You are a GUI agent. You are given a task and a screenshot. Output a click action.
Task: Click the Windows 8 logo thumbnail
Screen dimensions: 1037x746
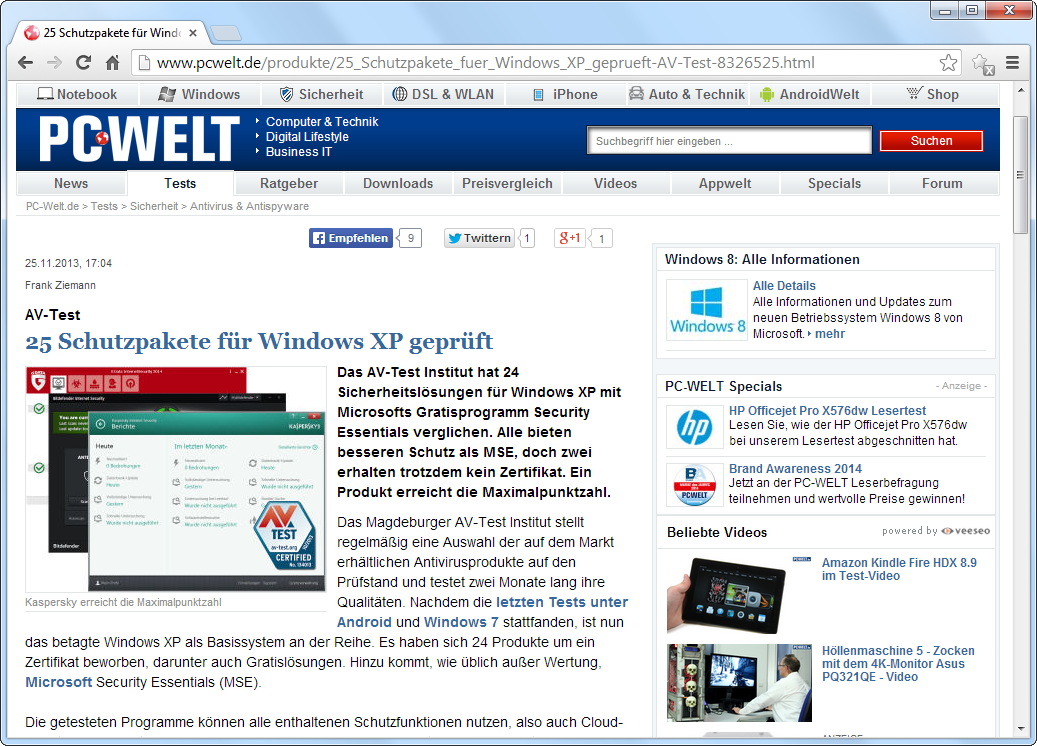(707, 310)
